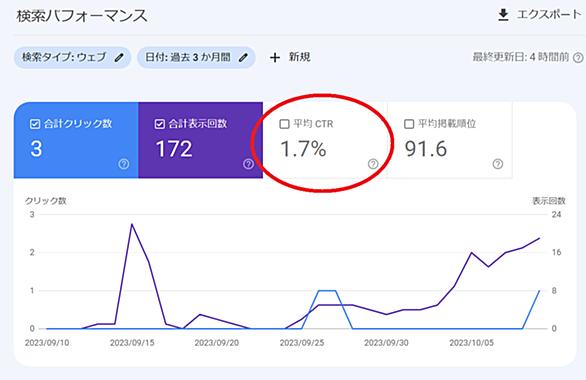
Task: Click the エクスポート button text
Action: [549, 15]
